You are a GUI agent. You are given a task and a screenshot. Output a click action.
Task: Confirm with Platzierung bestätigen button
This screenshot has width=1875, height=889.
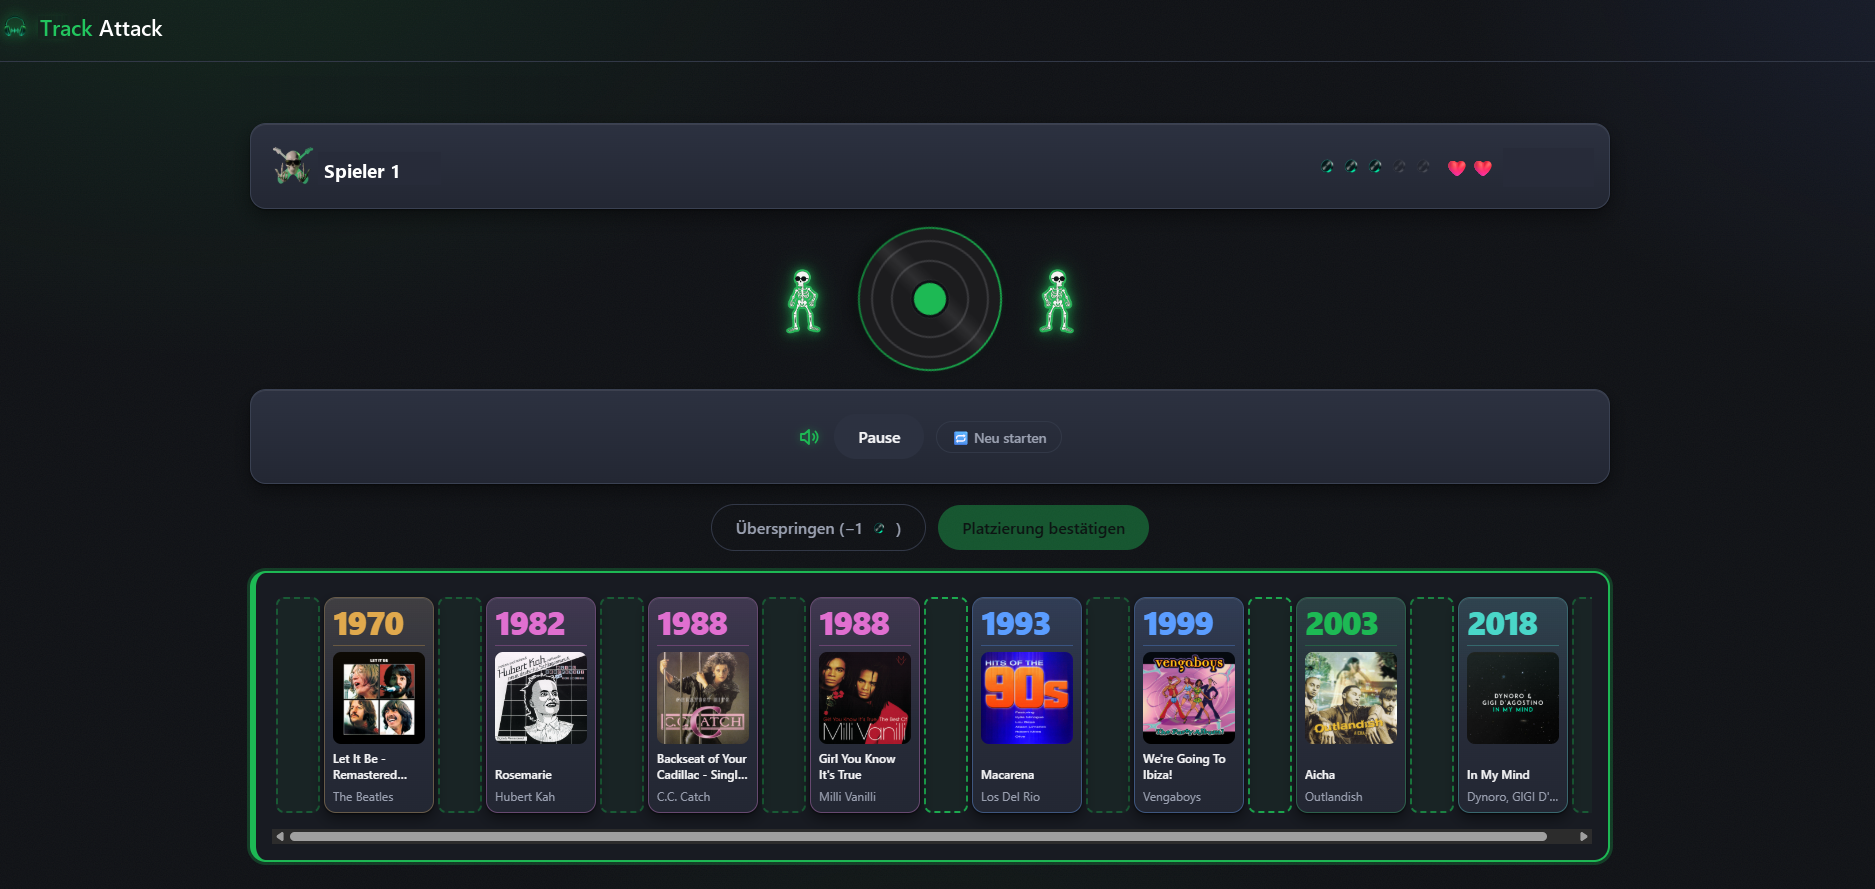[x=1043, y=528]
